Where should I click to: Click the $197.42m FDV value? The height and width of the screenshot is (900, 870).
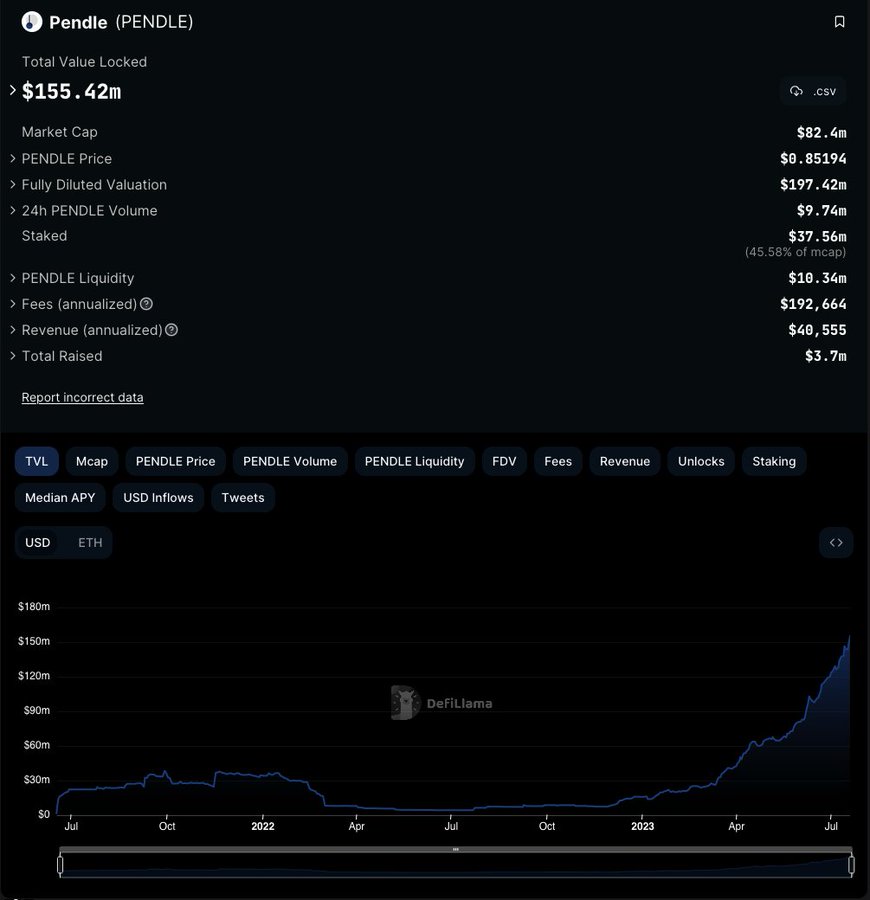tap(813, 184)
